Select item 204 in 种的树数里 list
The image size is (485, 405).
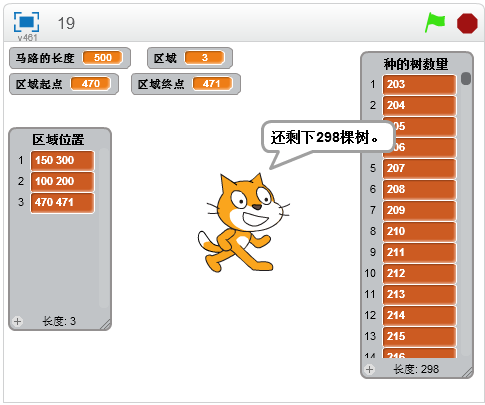pyautogui.click(x=419, y=105)
